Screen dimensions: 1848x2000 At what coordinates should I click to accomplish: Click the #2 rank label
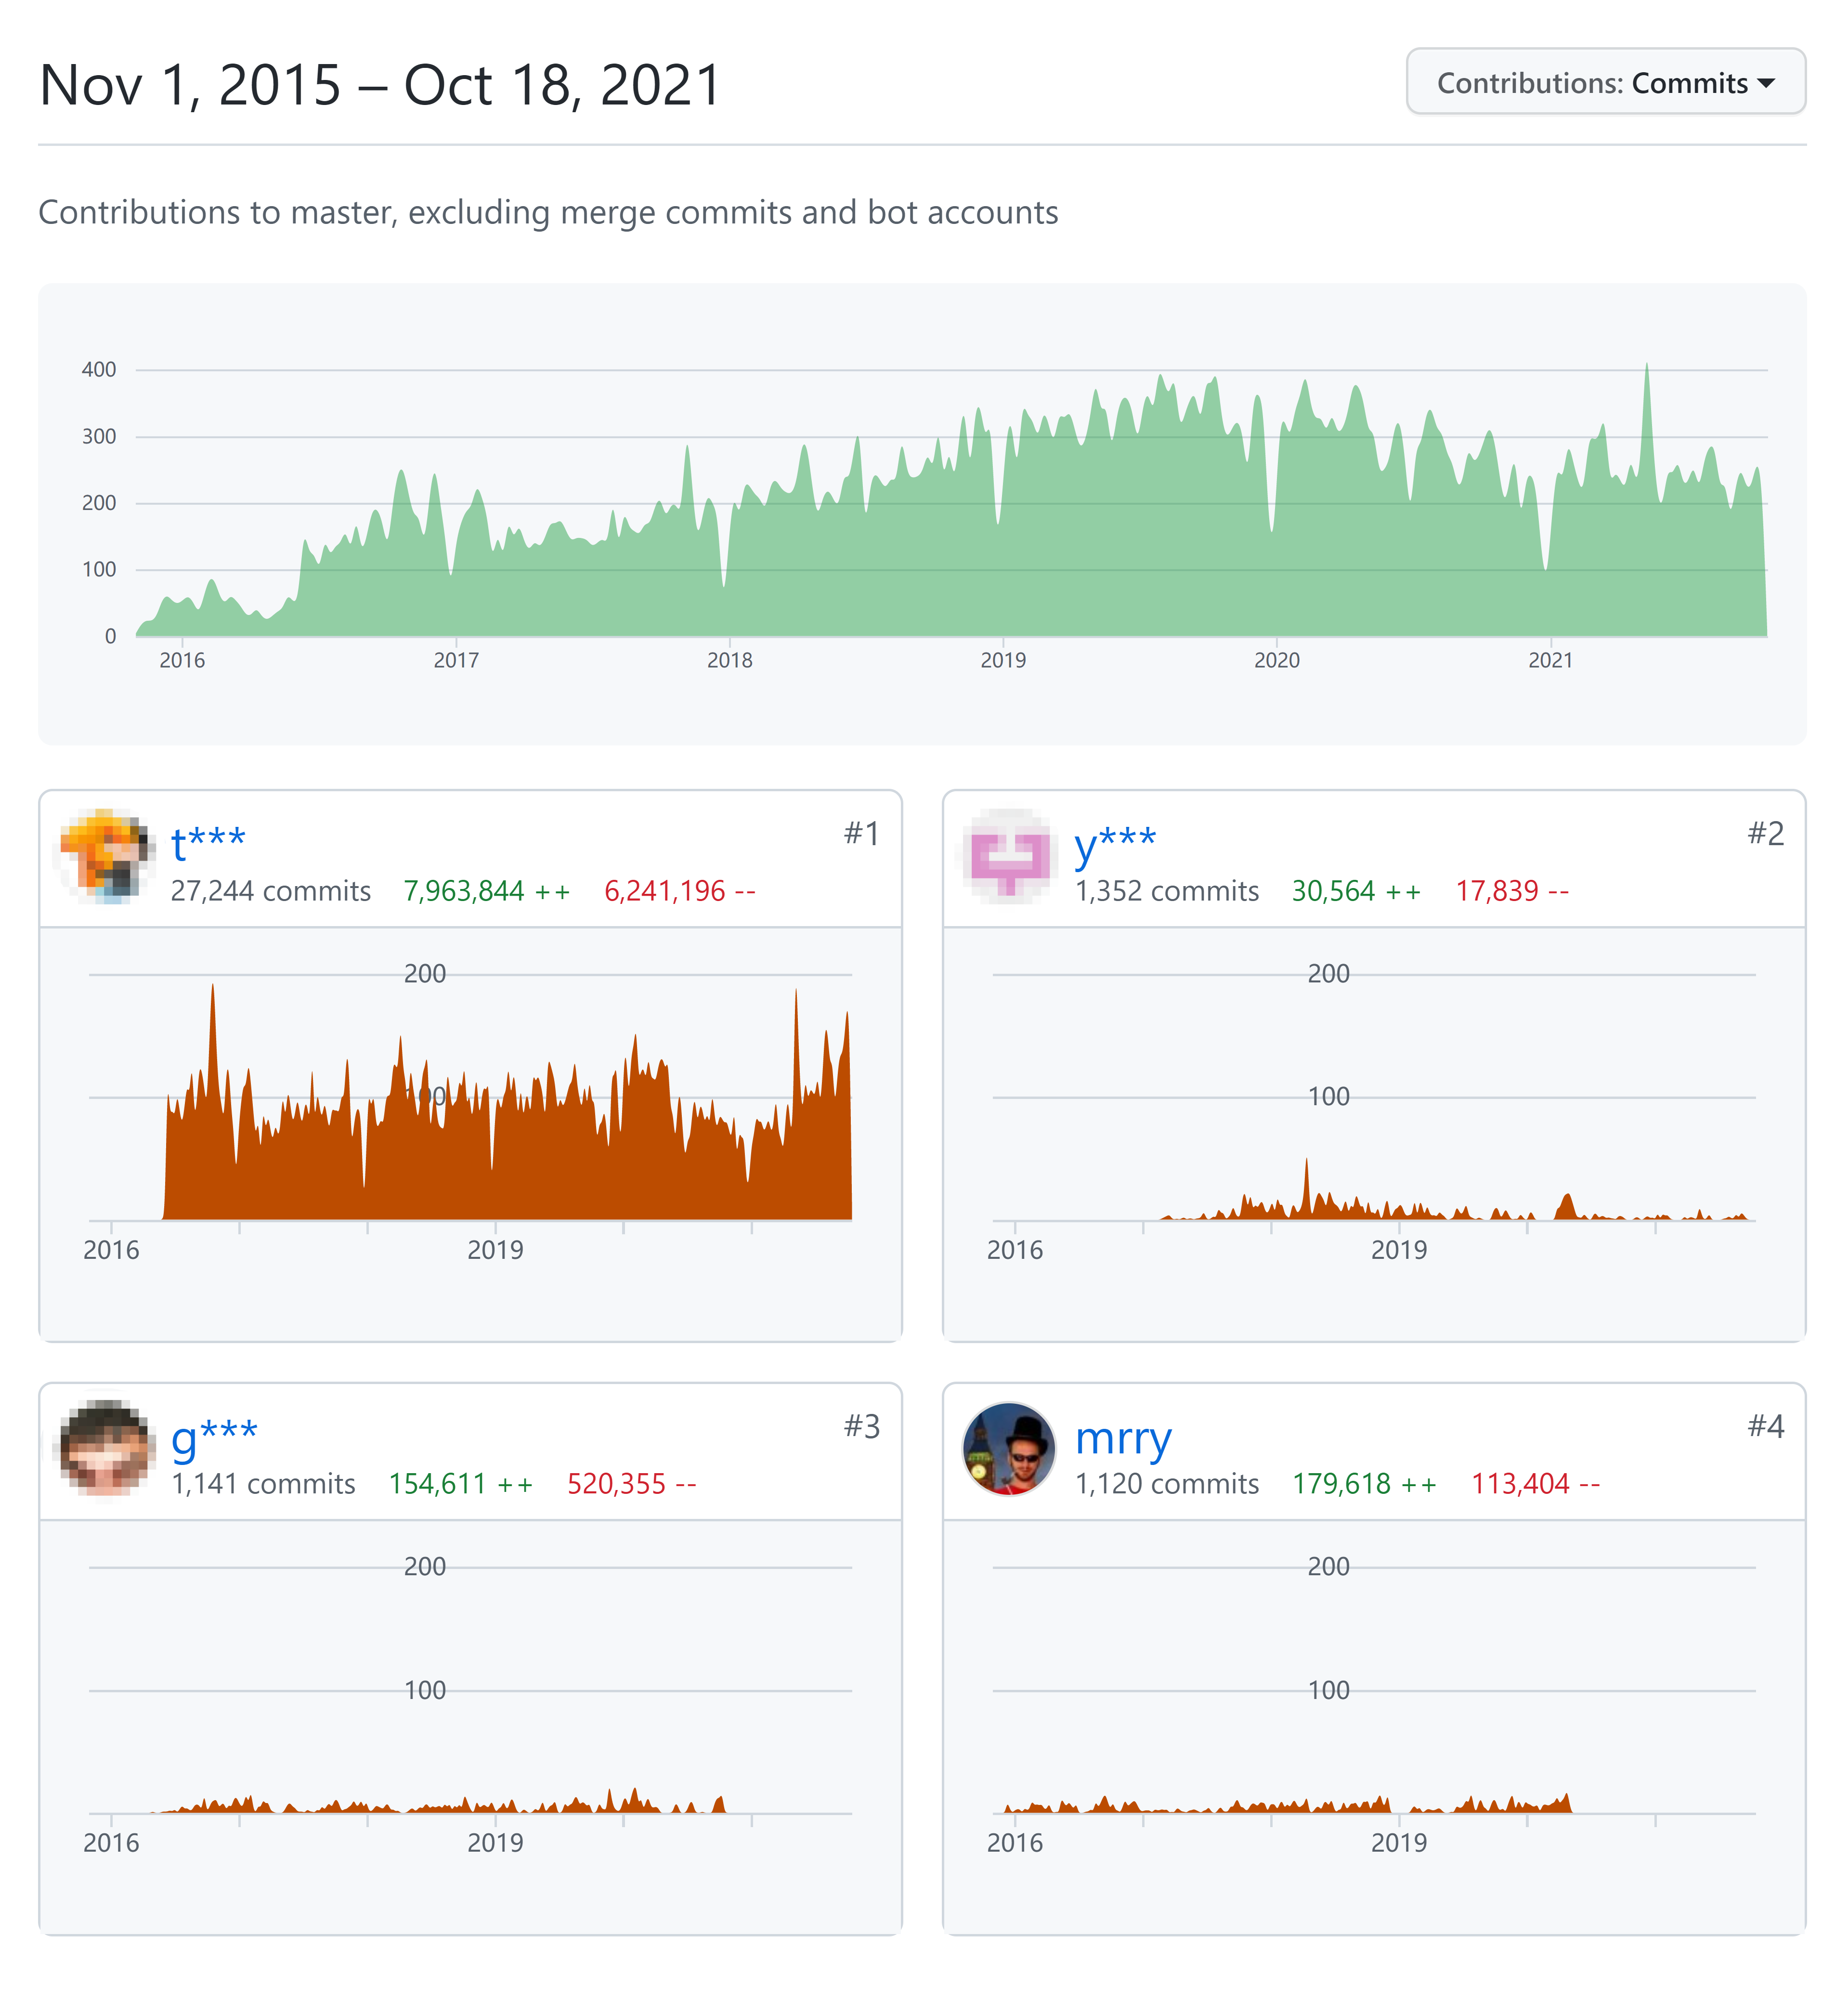point(1765,834)
